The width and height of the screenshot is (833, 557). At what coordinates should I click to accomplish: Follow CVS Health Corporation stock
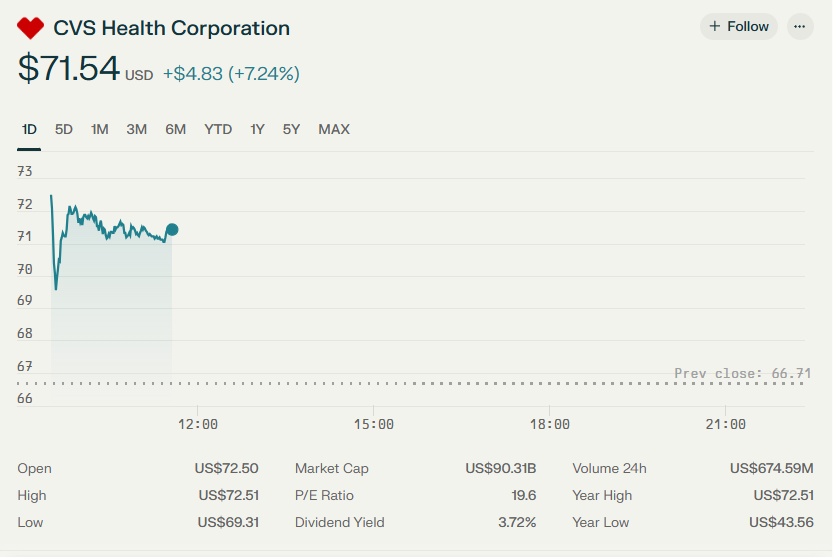[x=739, y=27]
